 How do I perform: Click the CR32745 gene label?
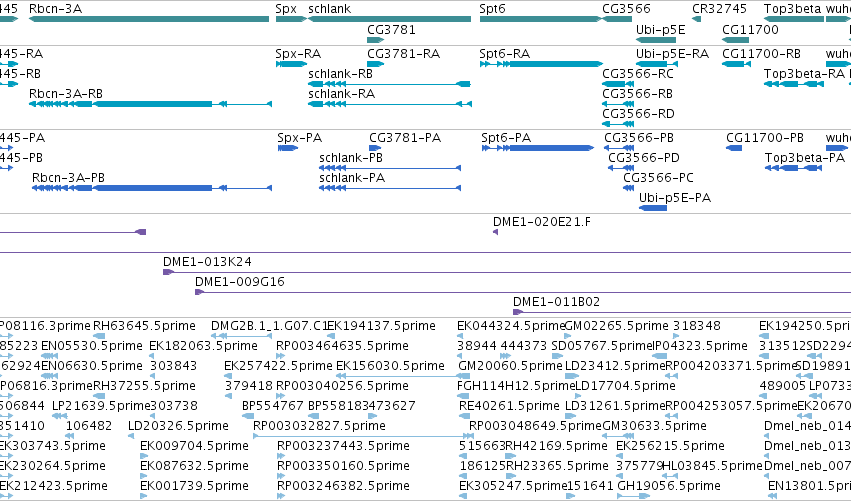719,9
